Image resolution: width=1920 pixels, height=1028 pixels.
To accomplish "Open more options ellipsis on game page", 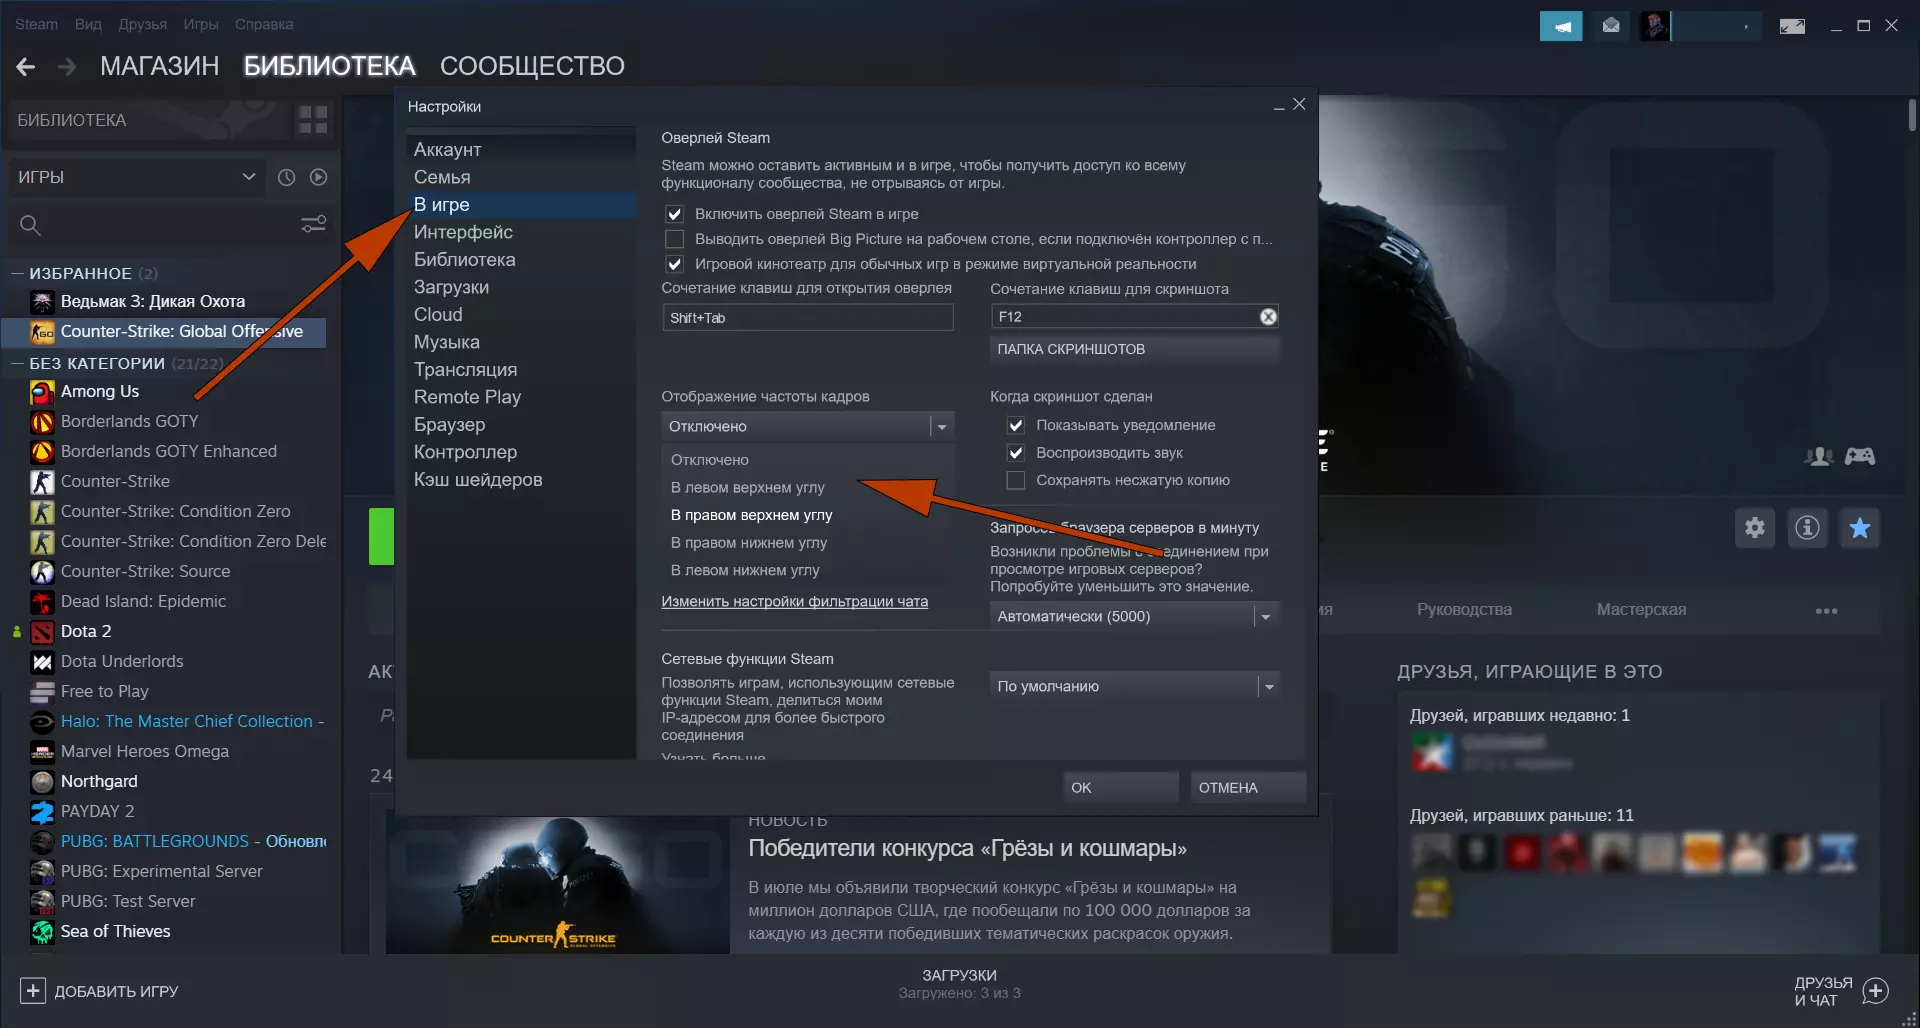I will tap(1827, 610).
